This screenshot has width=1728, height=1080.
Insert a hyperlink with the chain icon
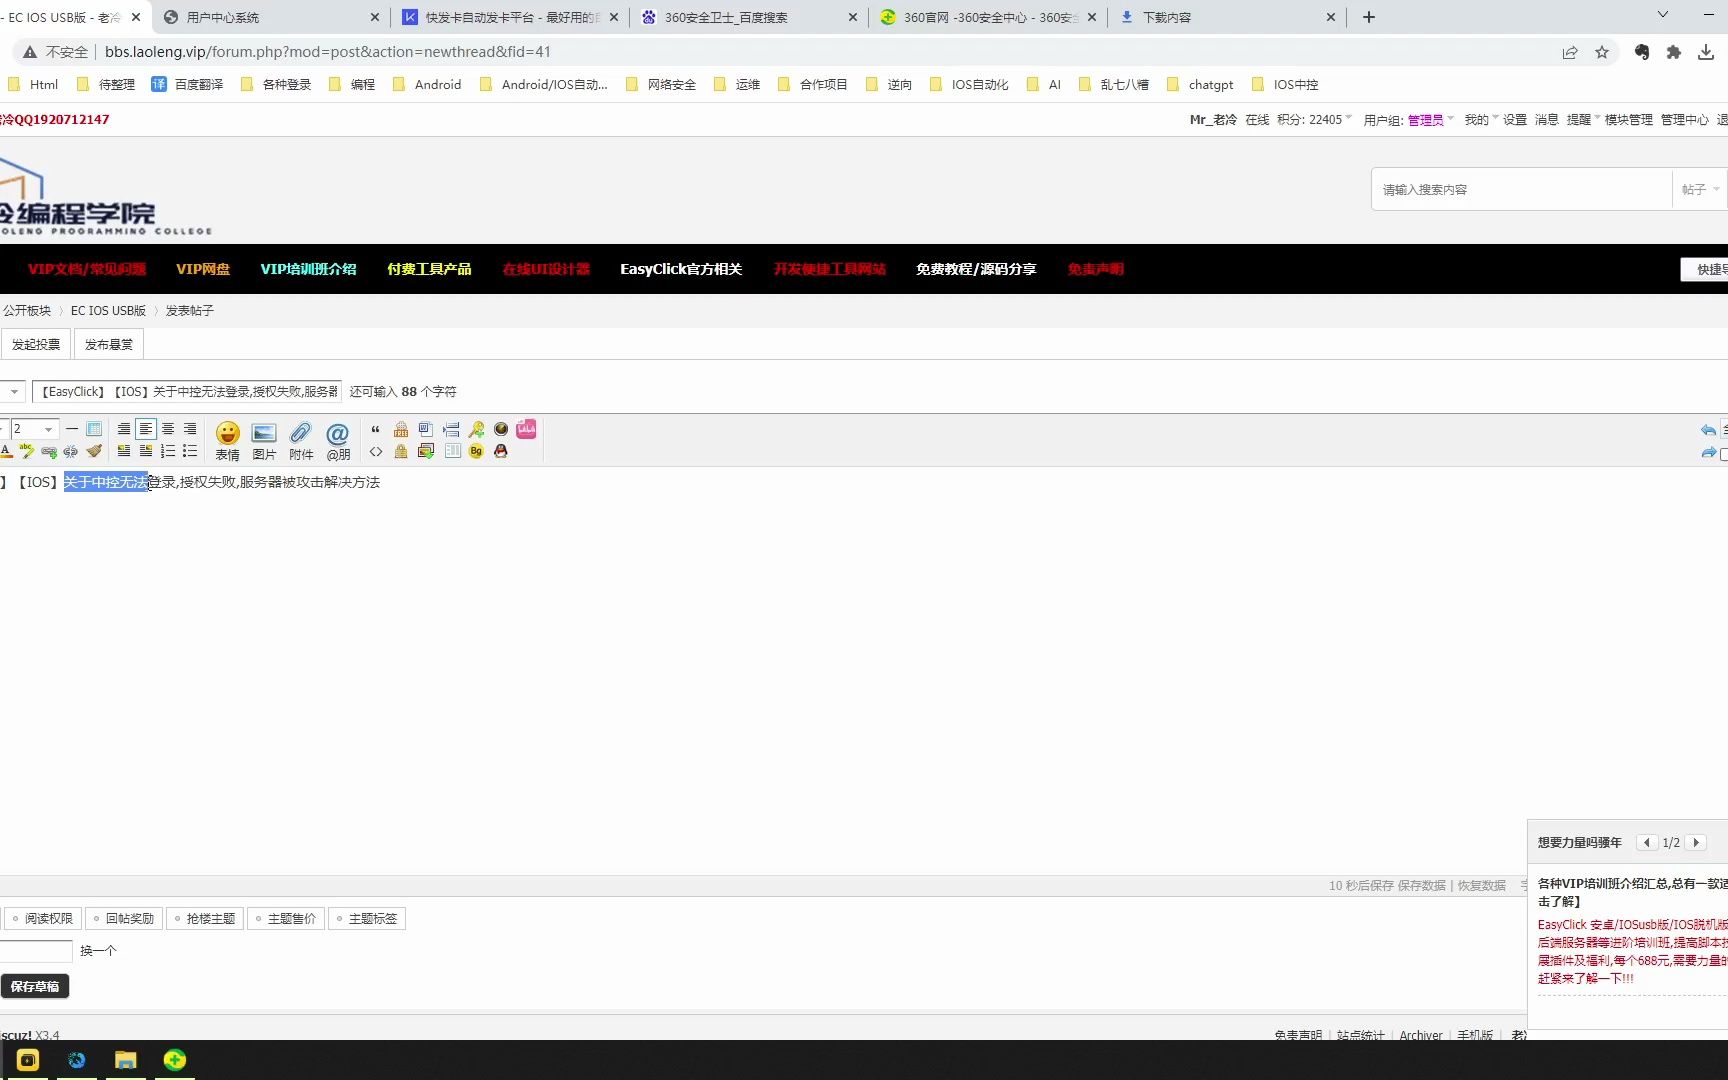pyautogui.click(x=48, y=451)
